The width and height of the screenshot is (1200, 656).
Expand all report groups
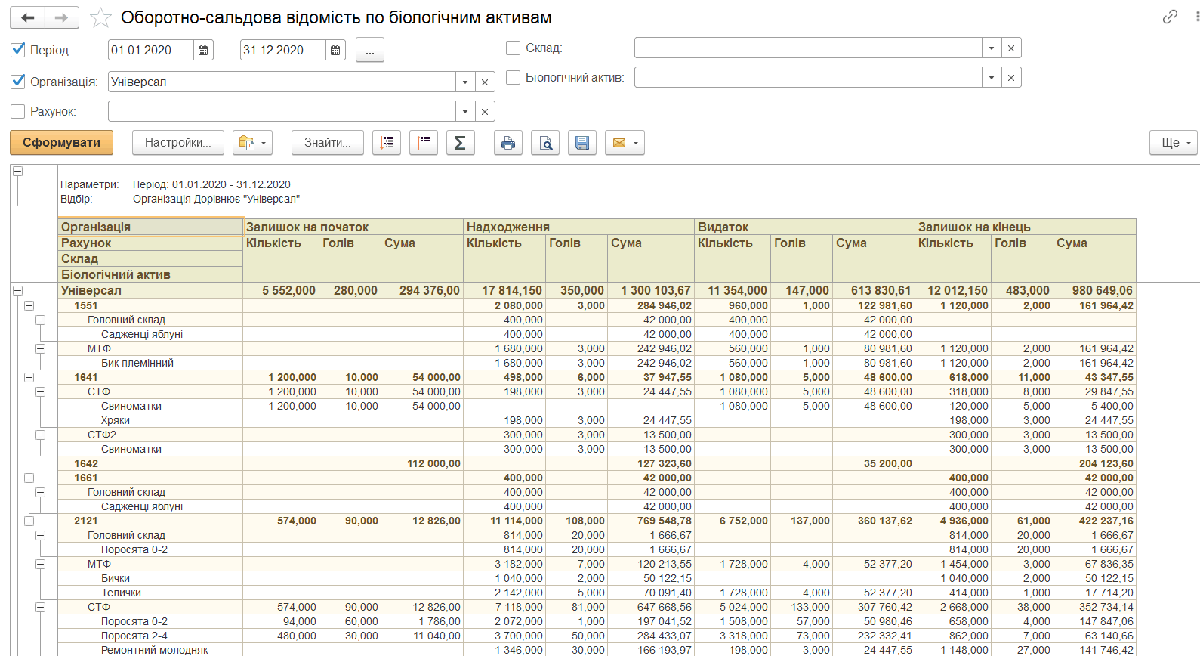(386, 143)
